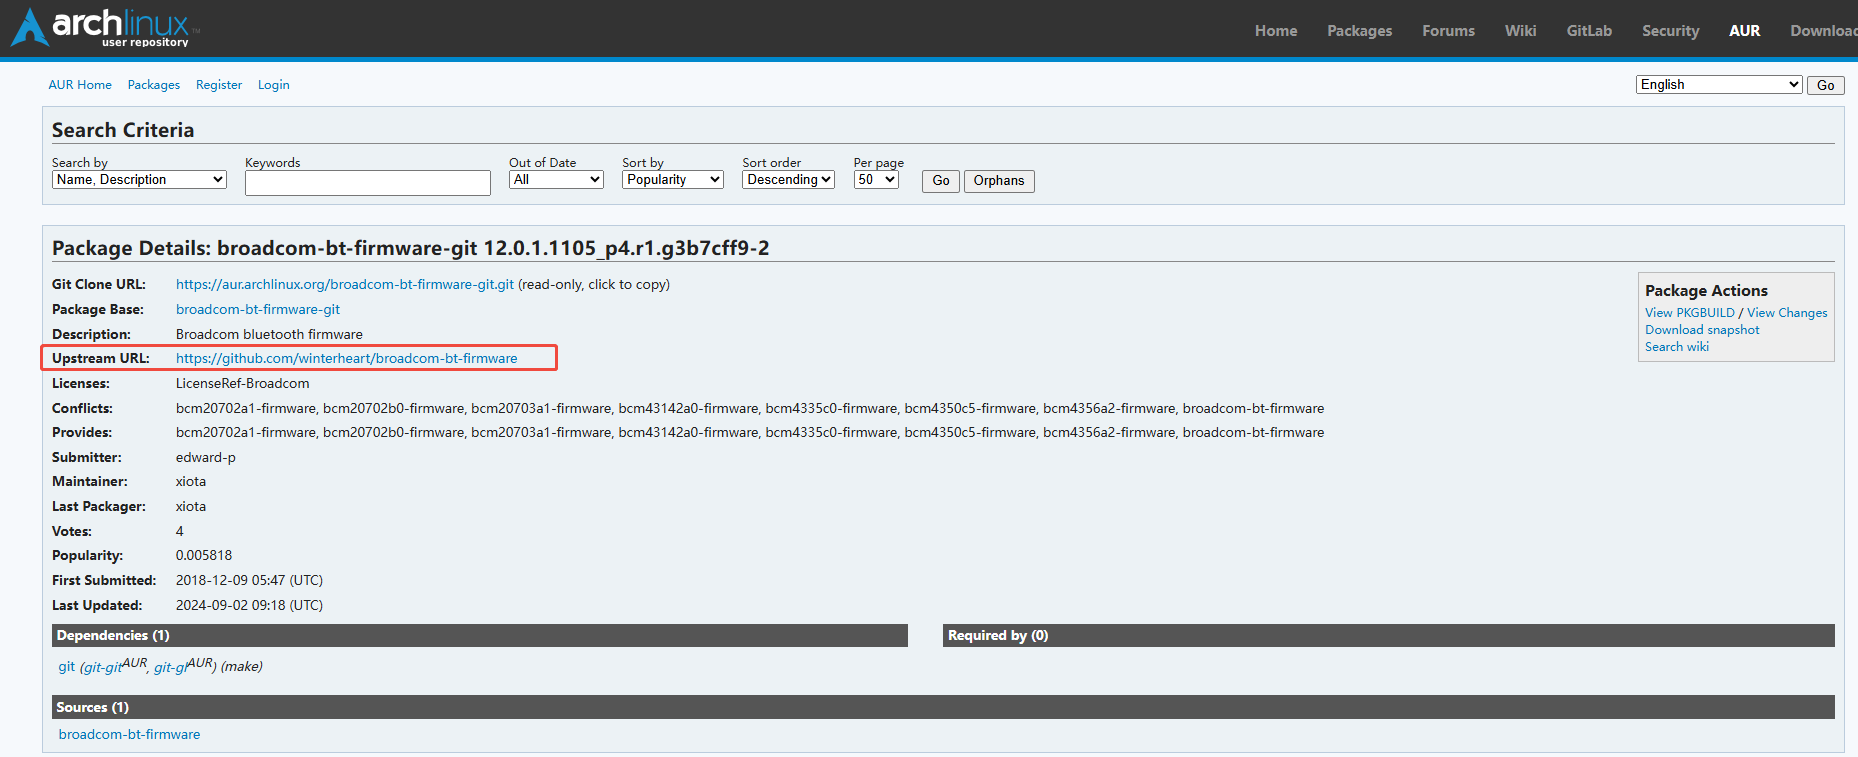Click the Package Details heading text
Screen dimensions: 1858x757
pos(411,248)
